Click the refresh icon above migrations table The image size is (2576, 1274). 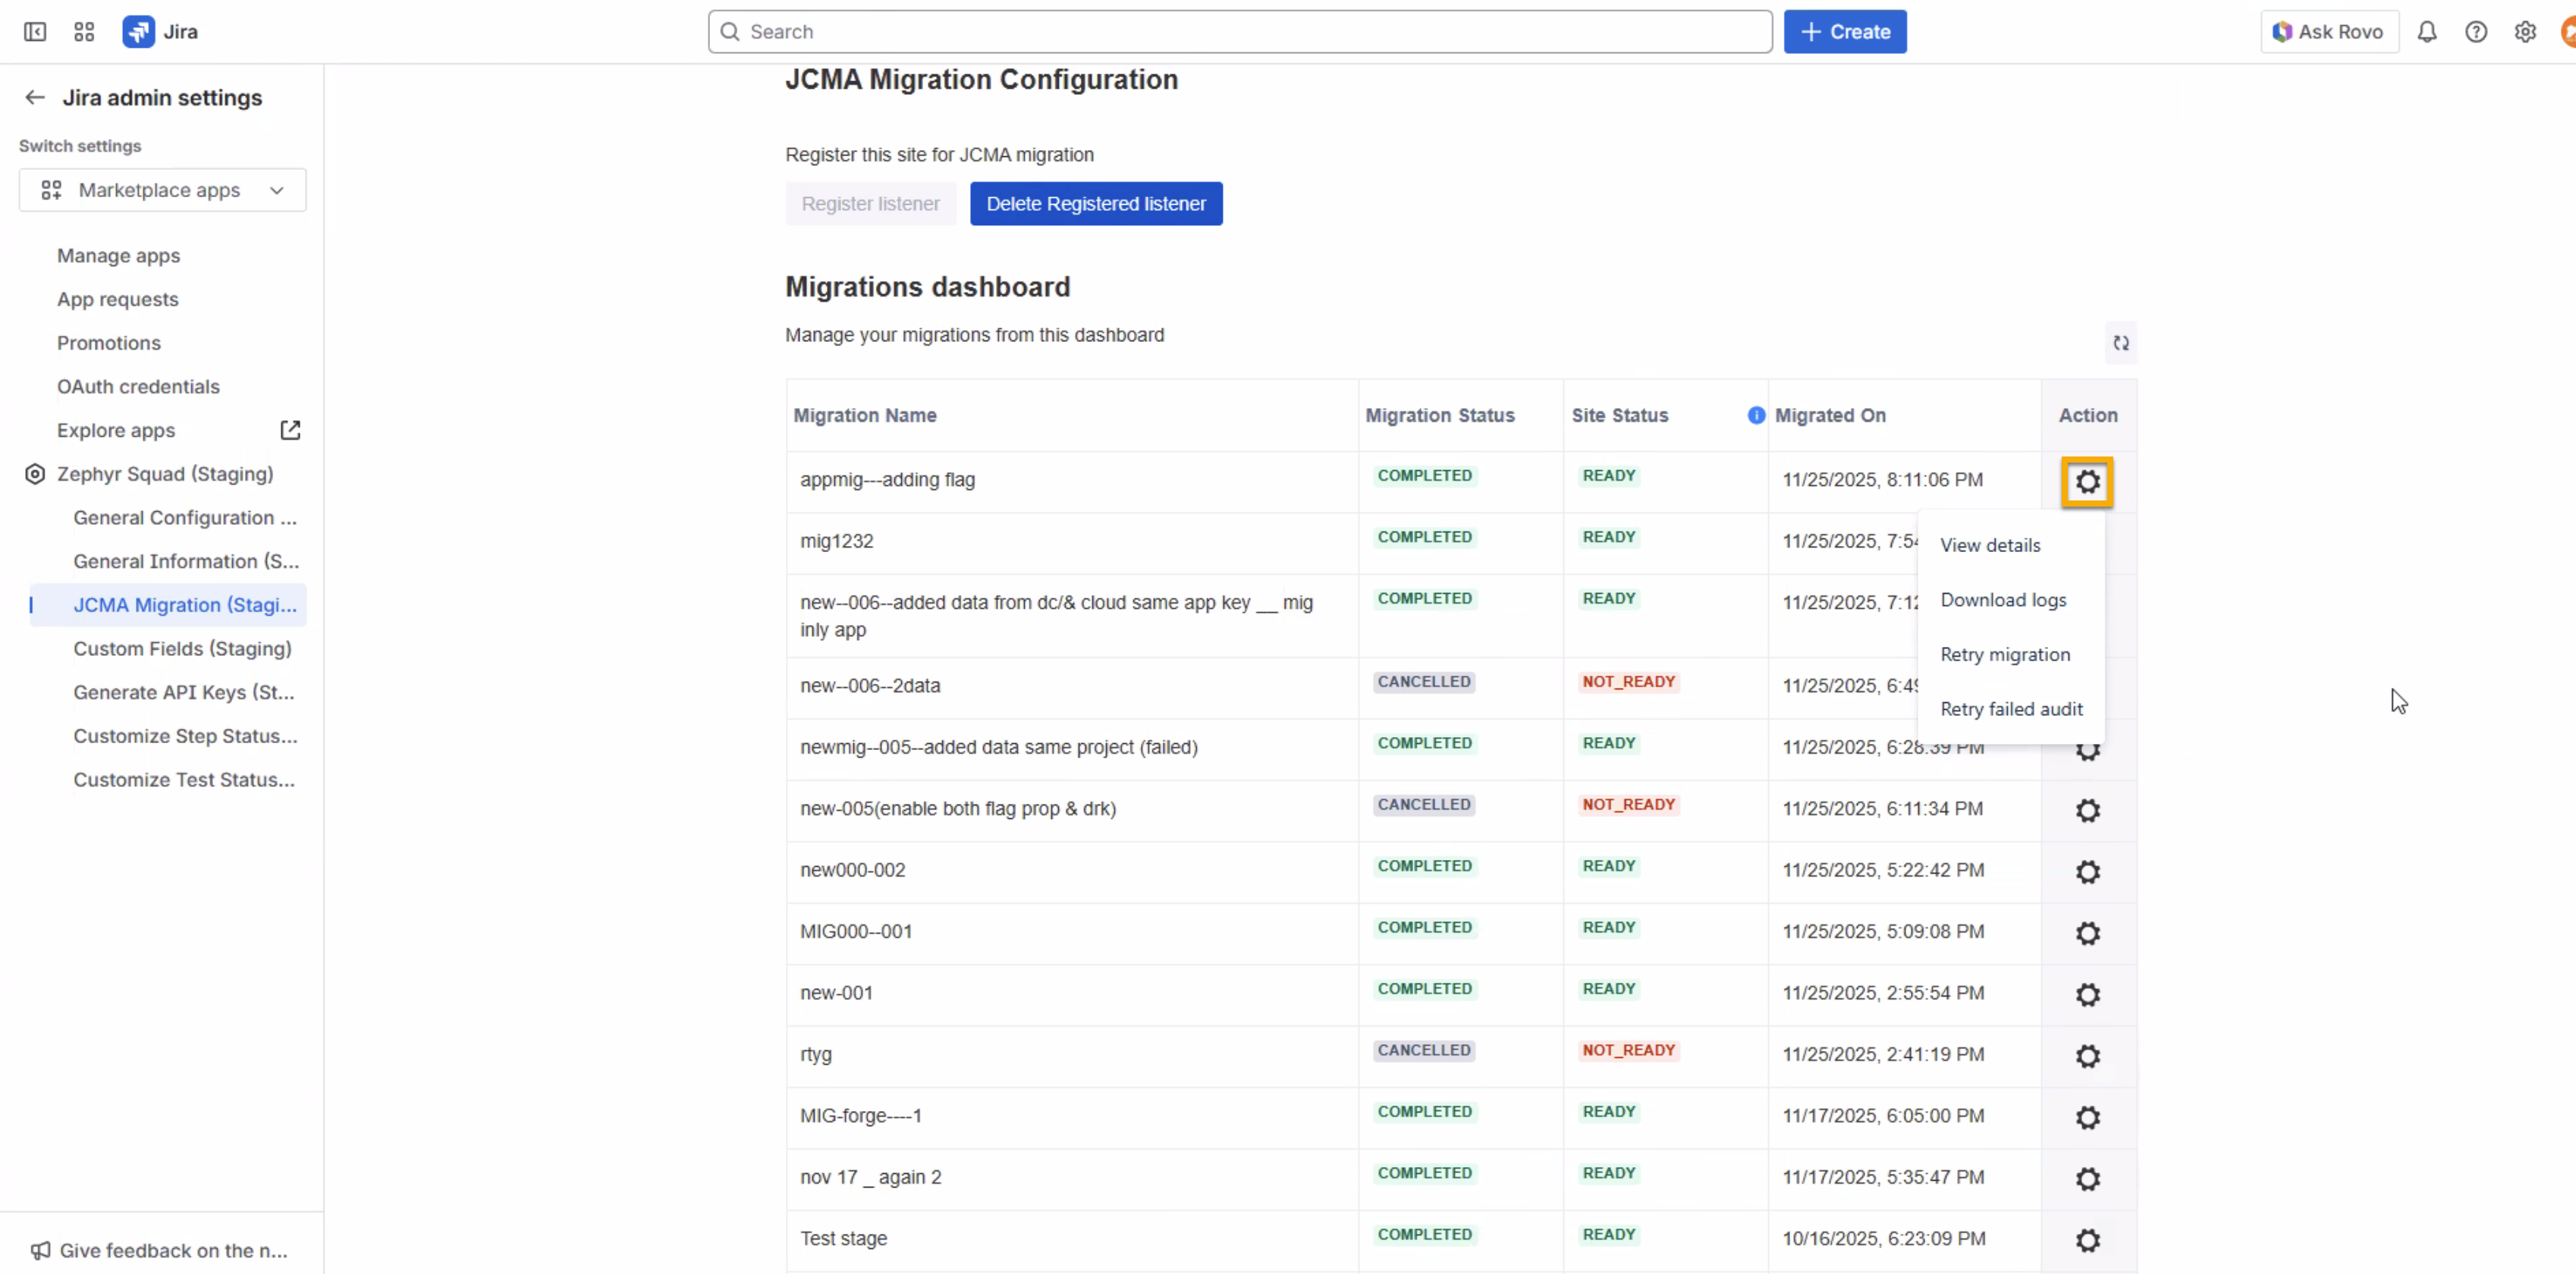point(2120,343)
